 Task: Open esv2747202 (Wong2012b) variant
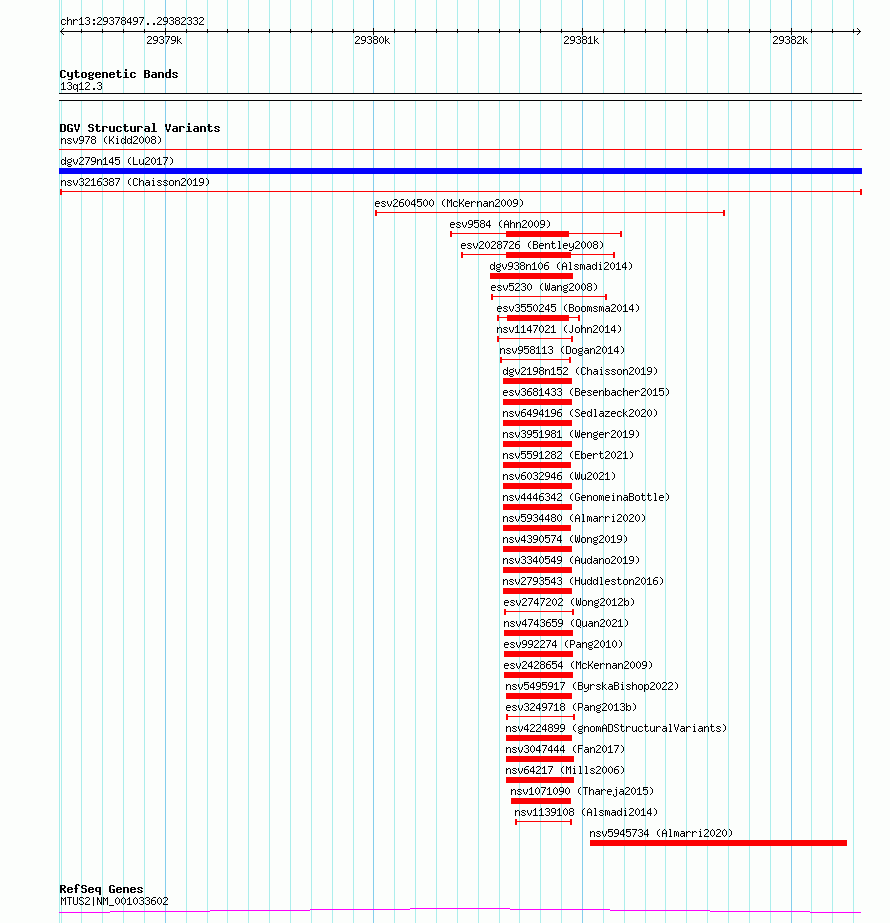569,602
